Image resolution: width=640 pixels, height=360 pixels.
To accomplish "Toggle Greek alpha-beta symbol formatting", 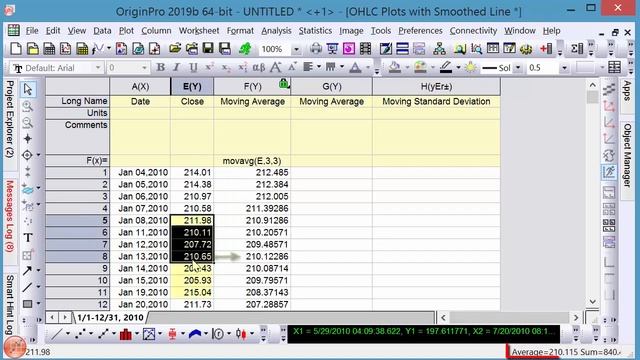I will coord(259,67).
